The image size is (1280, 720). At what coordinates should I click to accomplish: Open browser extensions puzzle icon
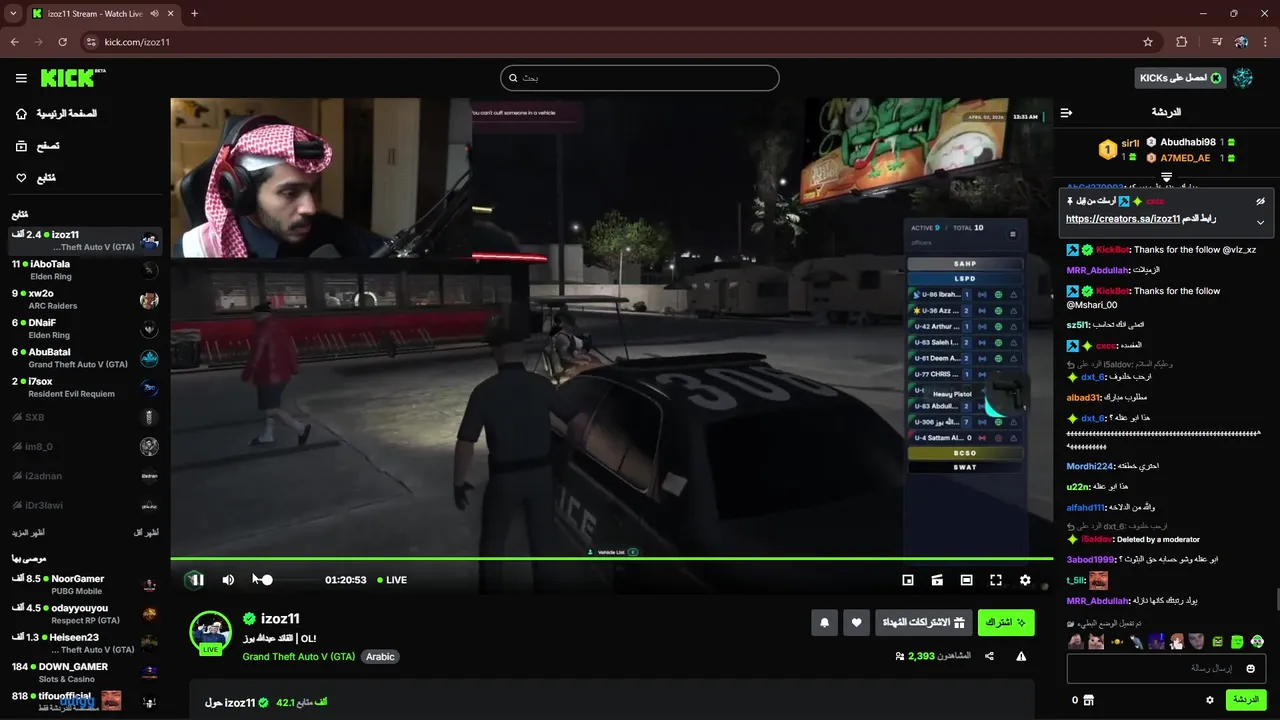(1182, 42)
